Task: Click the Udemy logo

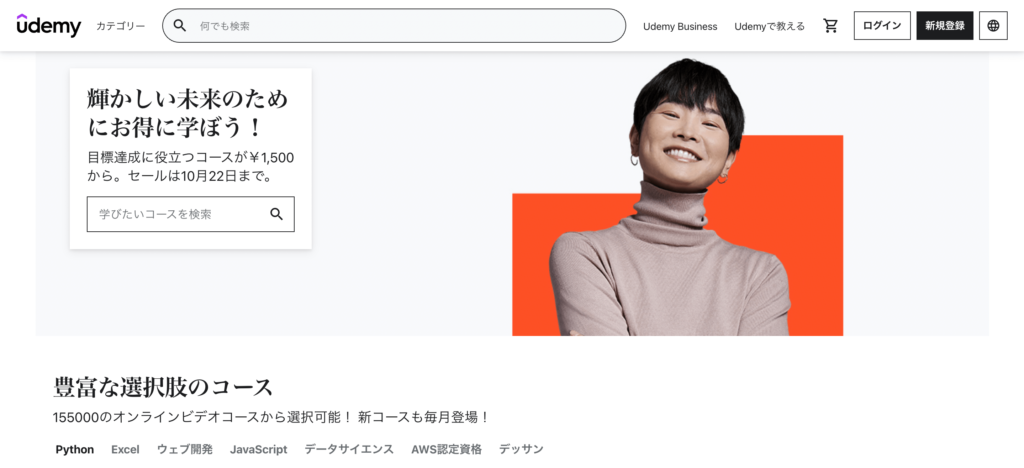Action: coord(49,25)
